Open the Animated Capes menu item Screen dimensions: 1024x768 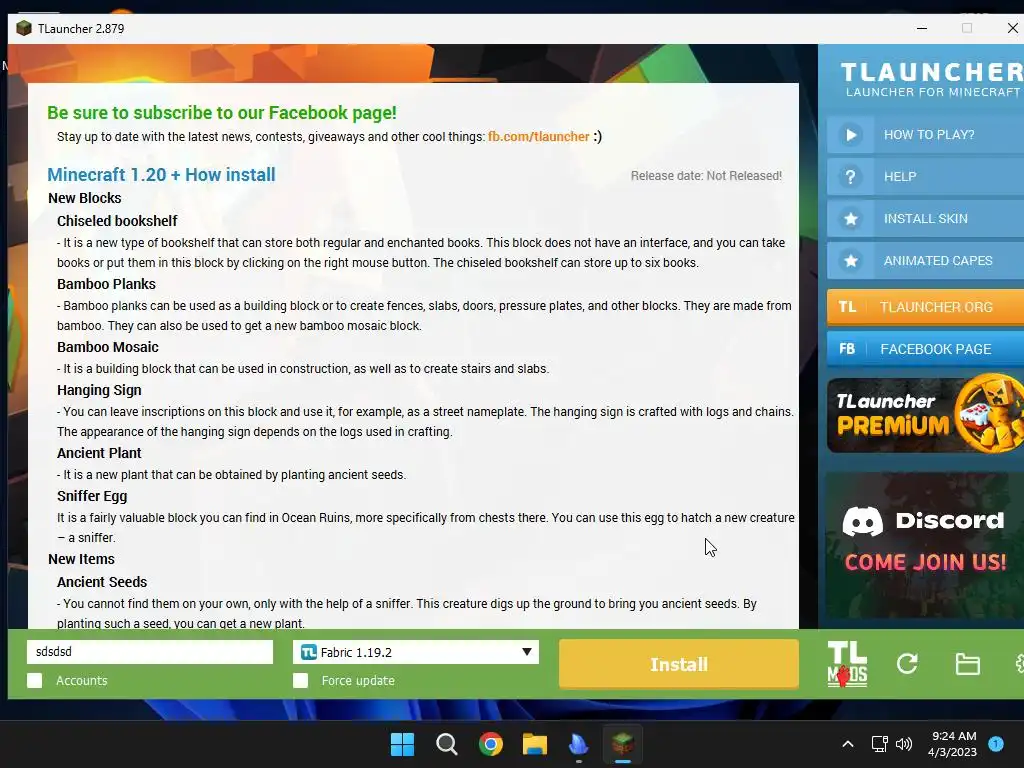(x=925, y=261)
